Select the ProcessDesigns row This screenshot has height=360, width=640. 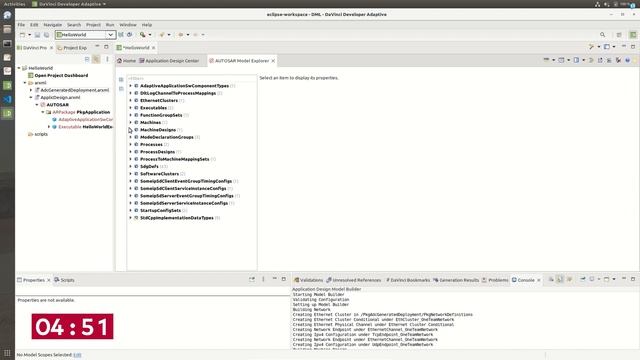click(158, 152)
